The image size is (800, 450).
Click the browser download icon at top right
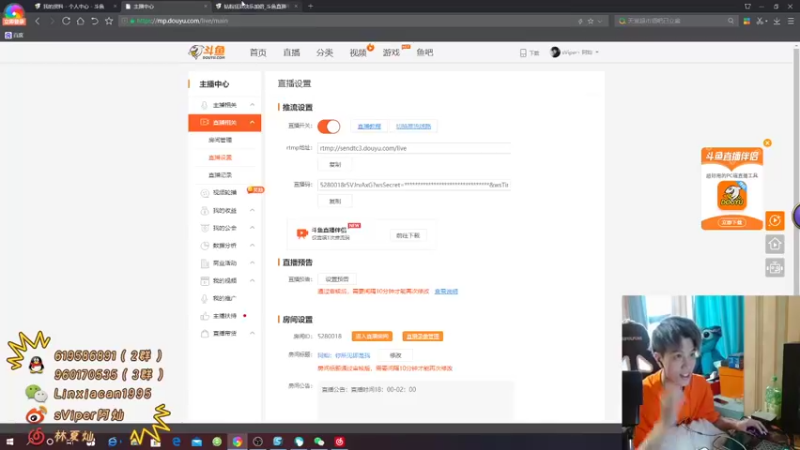tap(777, 21)
